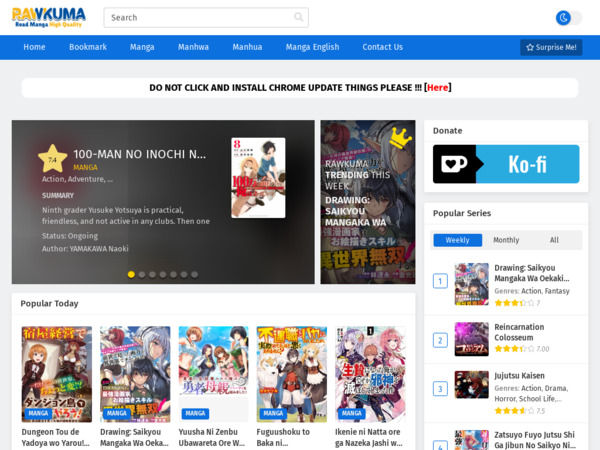Open Dungeon Tou de Yadoya cover
This screenshot has height=450, width=600.
pos(57,374)
